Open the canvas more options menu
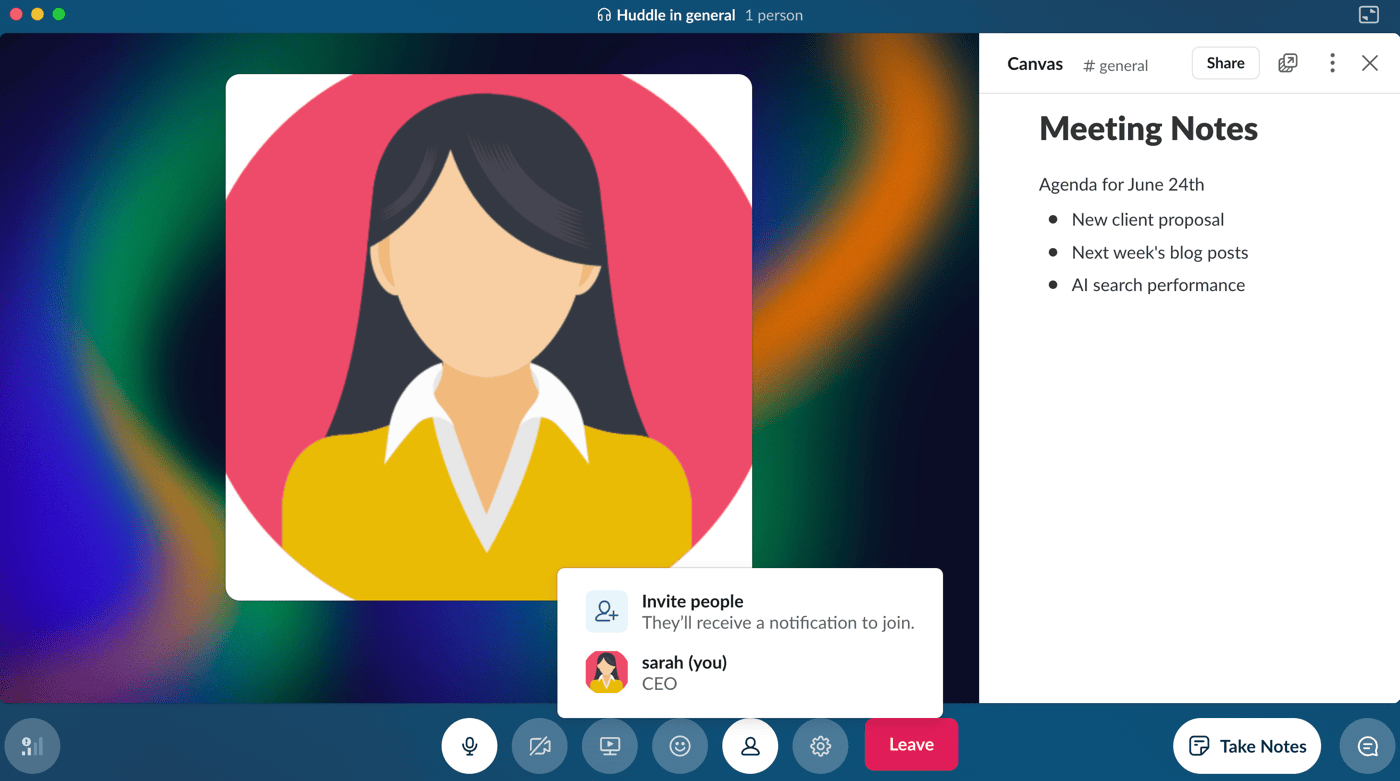Image resolution: width=1400 pixels, height=781 pixels. (x=1332, y=63)
